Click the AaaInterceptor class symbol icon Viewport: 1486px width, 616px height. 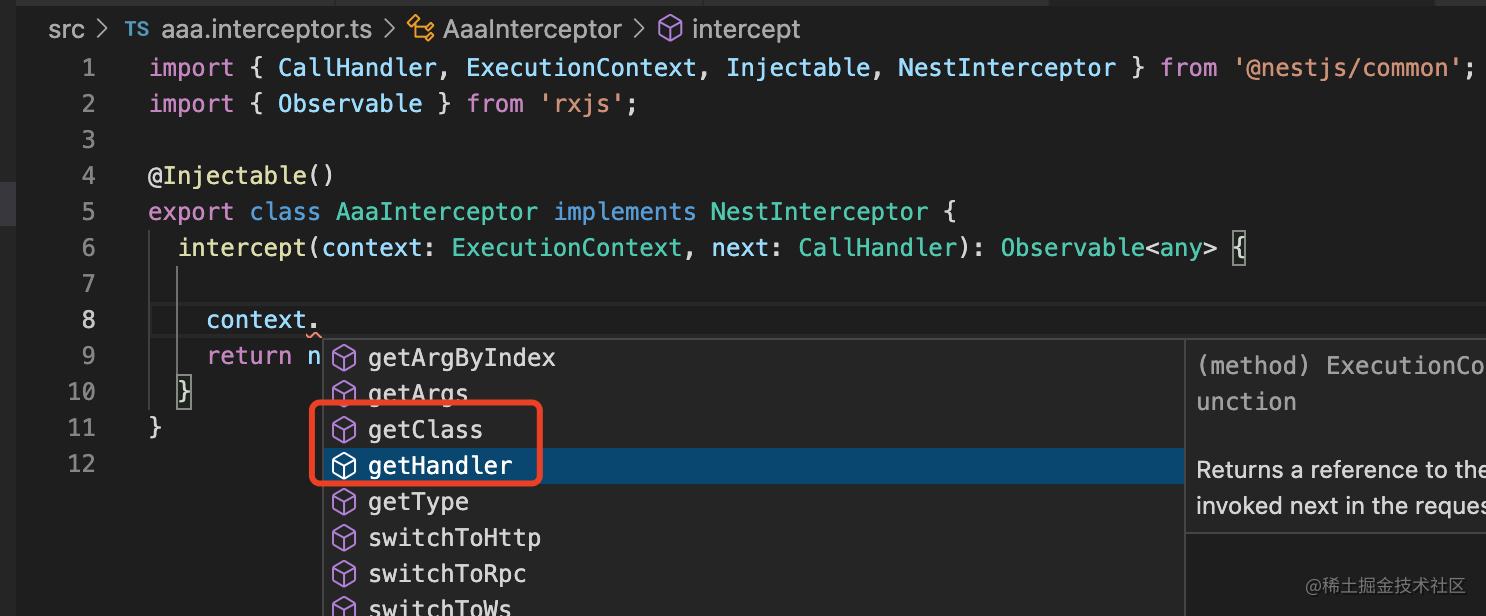(421, 30)
